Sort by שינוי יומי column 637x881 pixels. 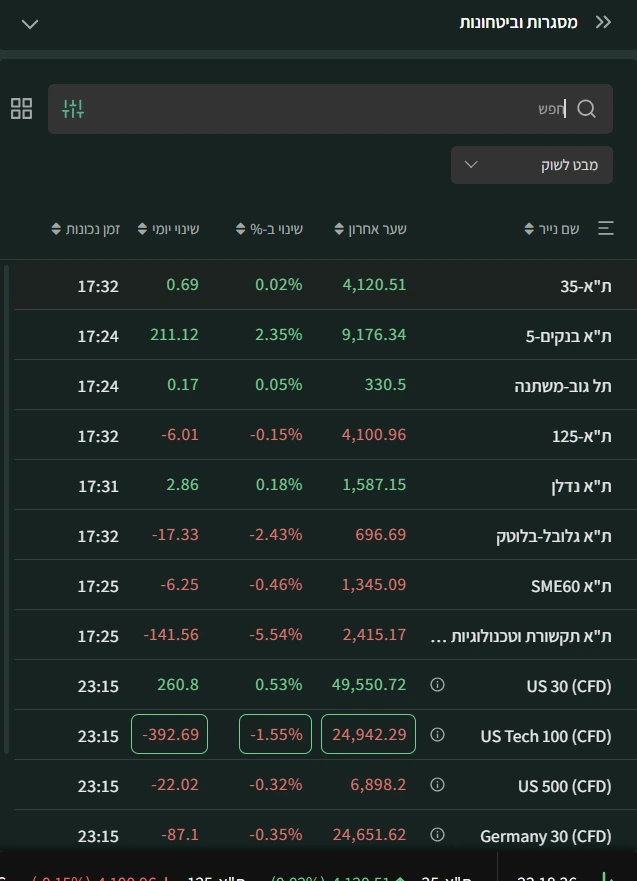pyautogui.click(x=169, y=229)
